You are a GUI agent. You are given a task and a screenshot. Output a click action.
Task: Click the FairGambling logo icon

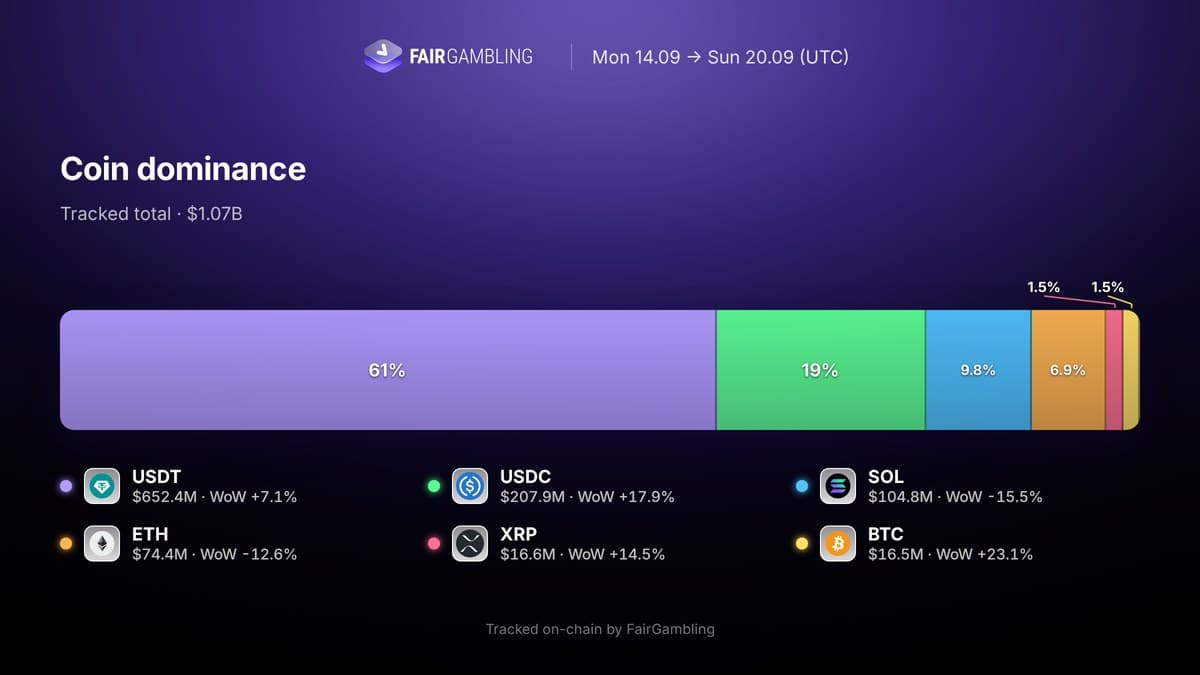383,56
